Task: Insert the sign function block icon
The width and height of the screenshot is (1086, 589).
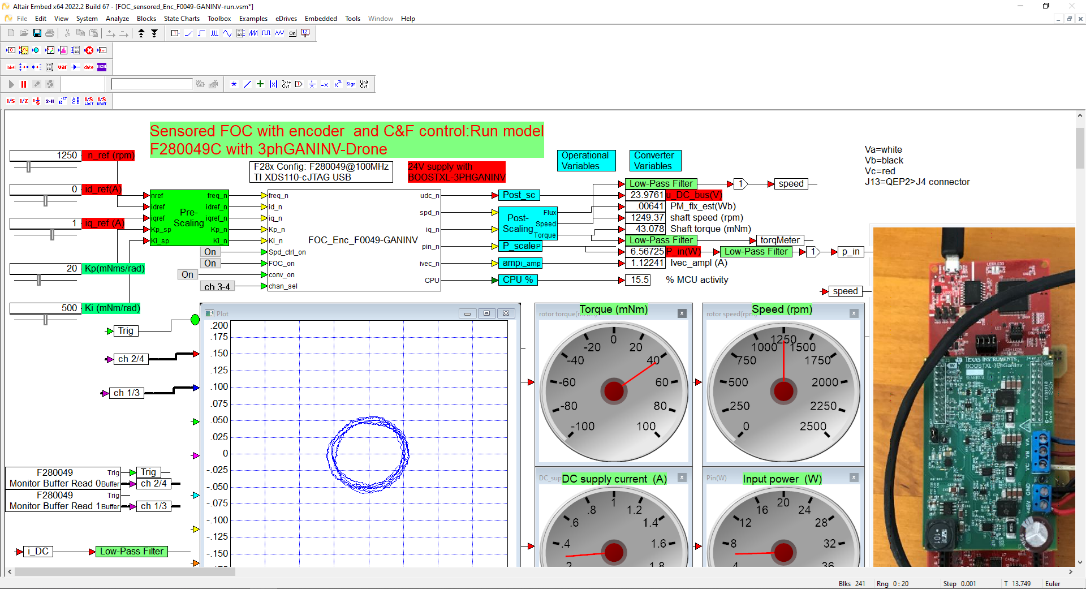Action: tap(351, 84)
